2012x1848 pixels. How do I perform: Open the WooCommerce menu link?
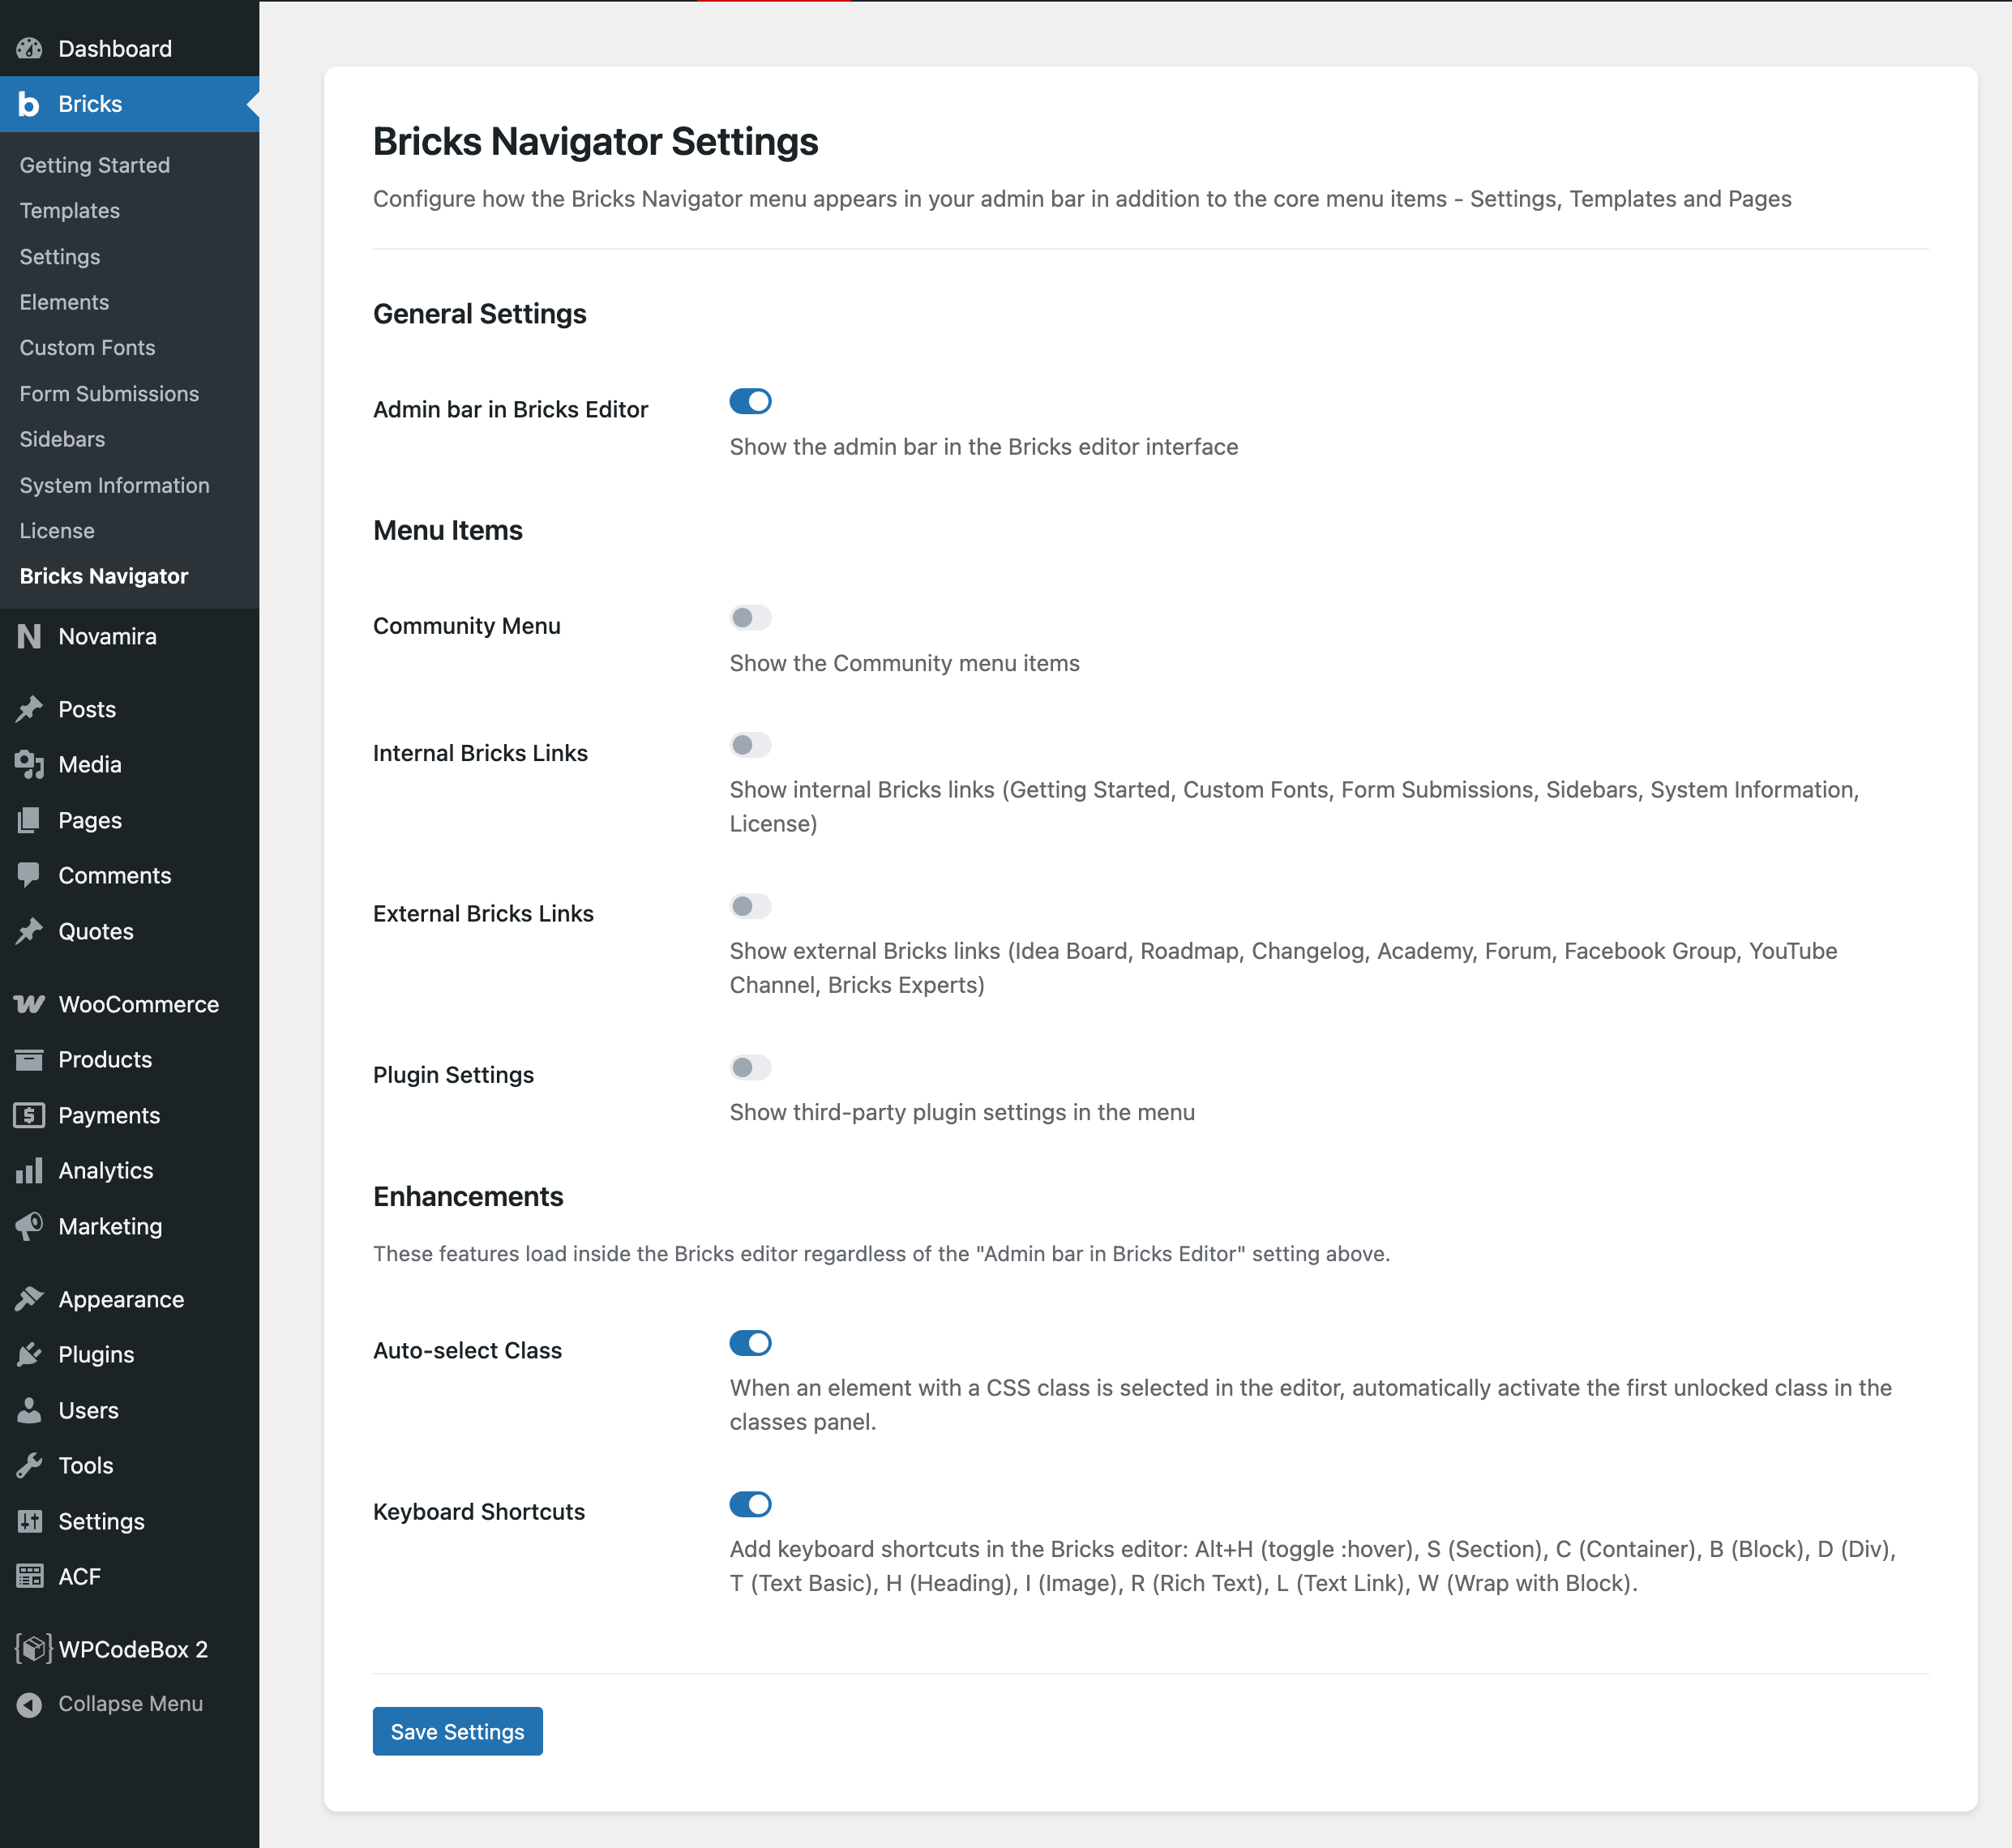pos(139,1004)
